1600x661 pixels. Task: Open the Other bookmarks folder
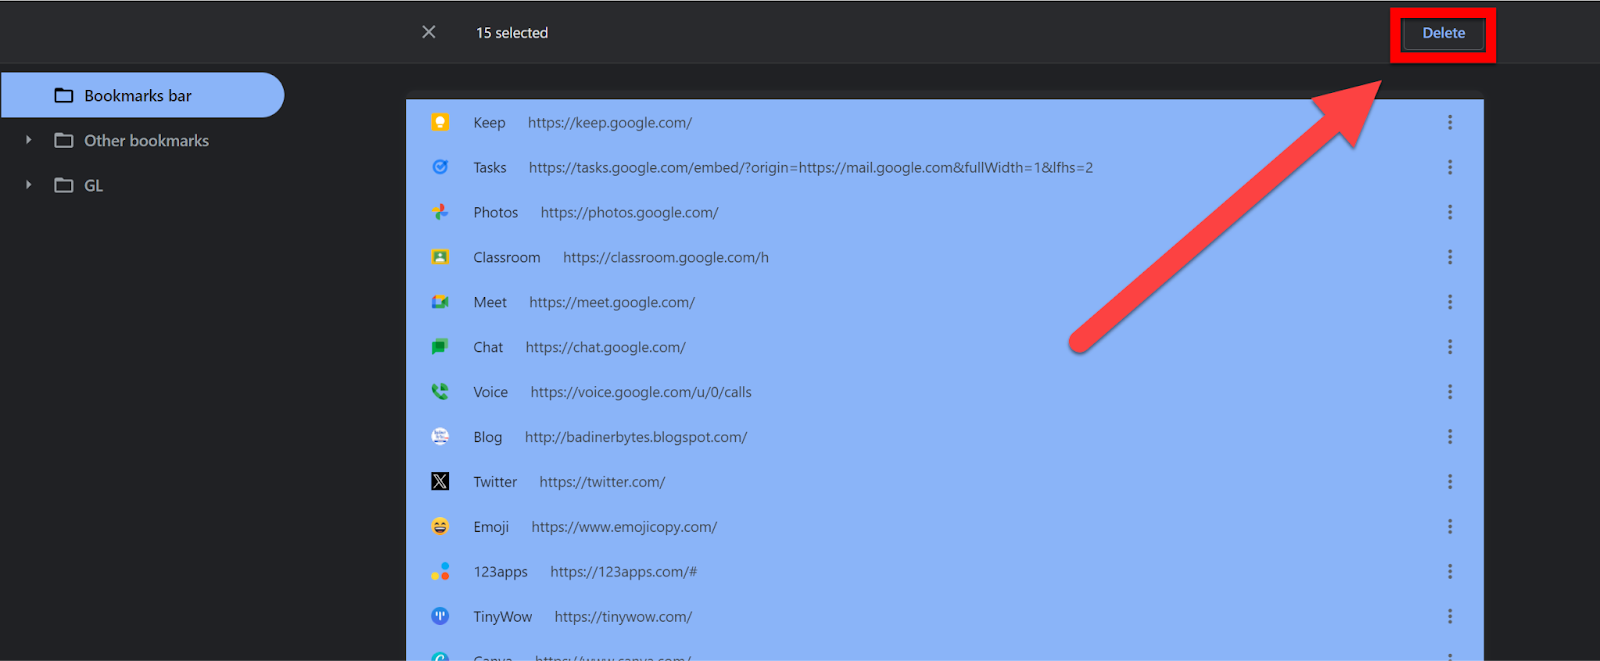146,141
